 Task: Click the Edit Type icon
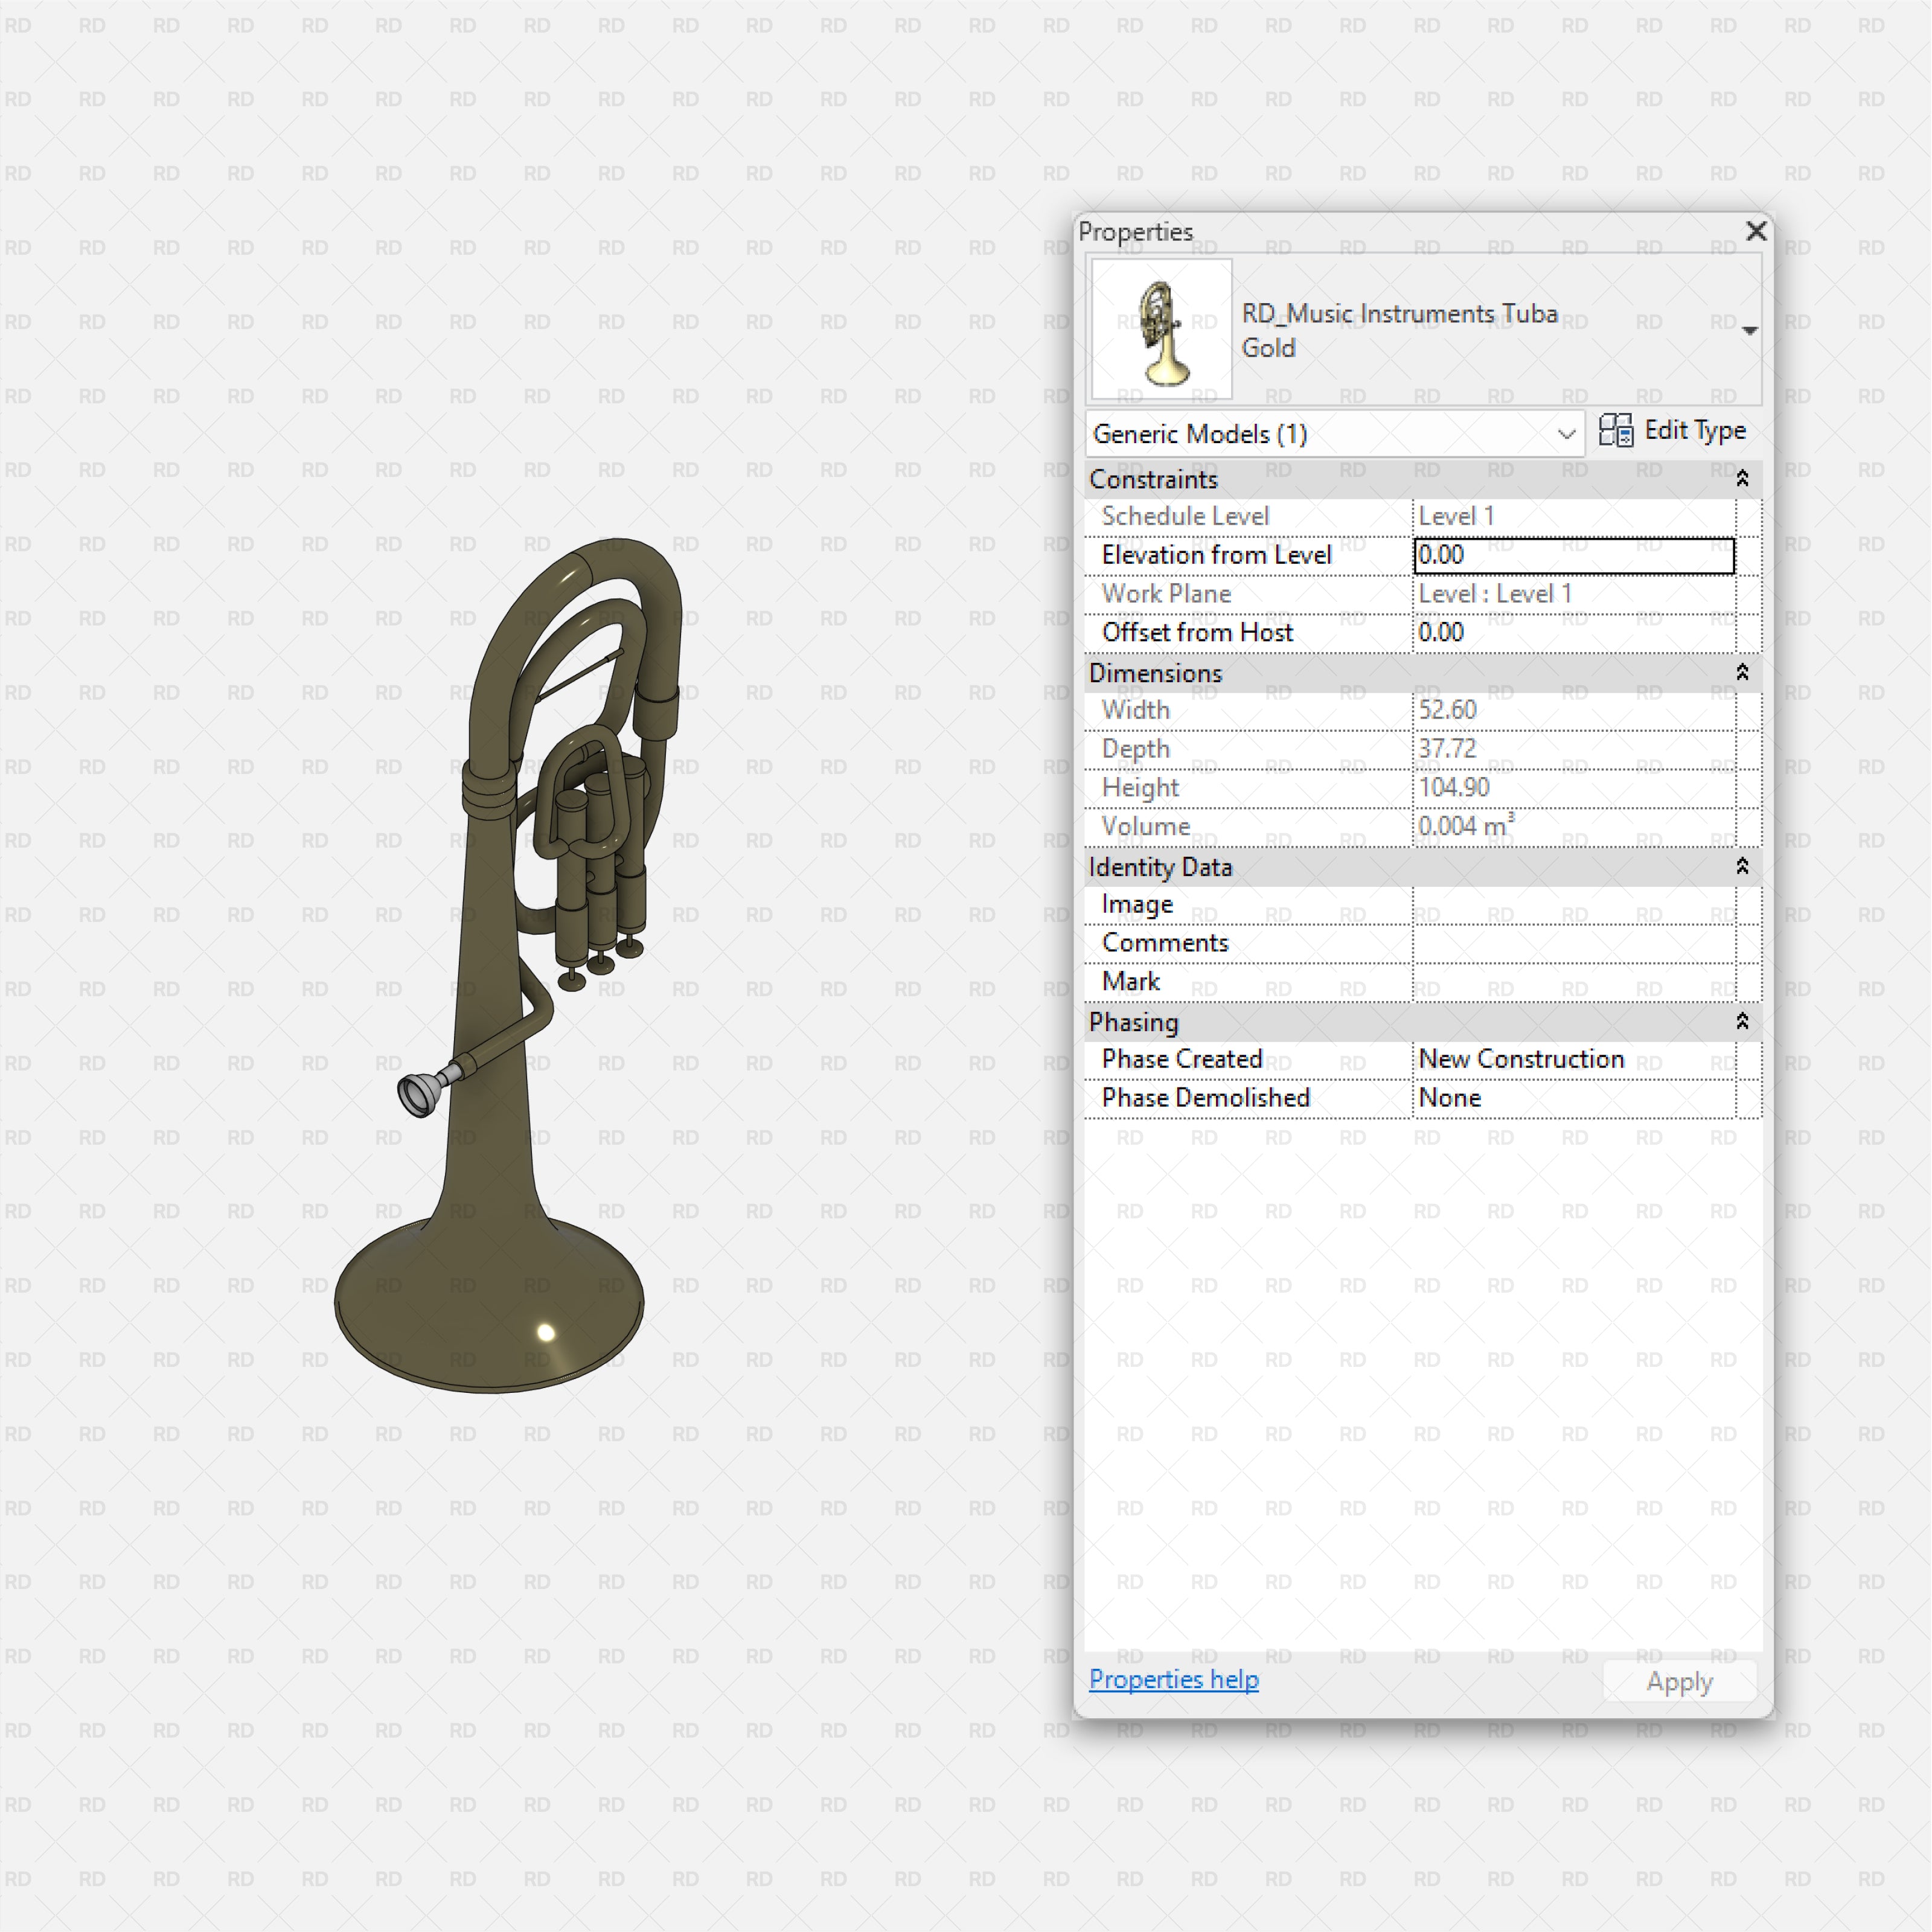click(x=1617, y=430)
